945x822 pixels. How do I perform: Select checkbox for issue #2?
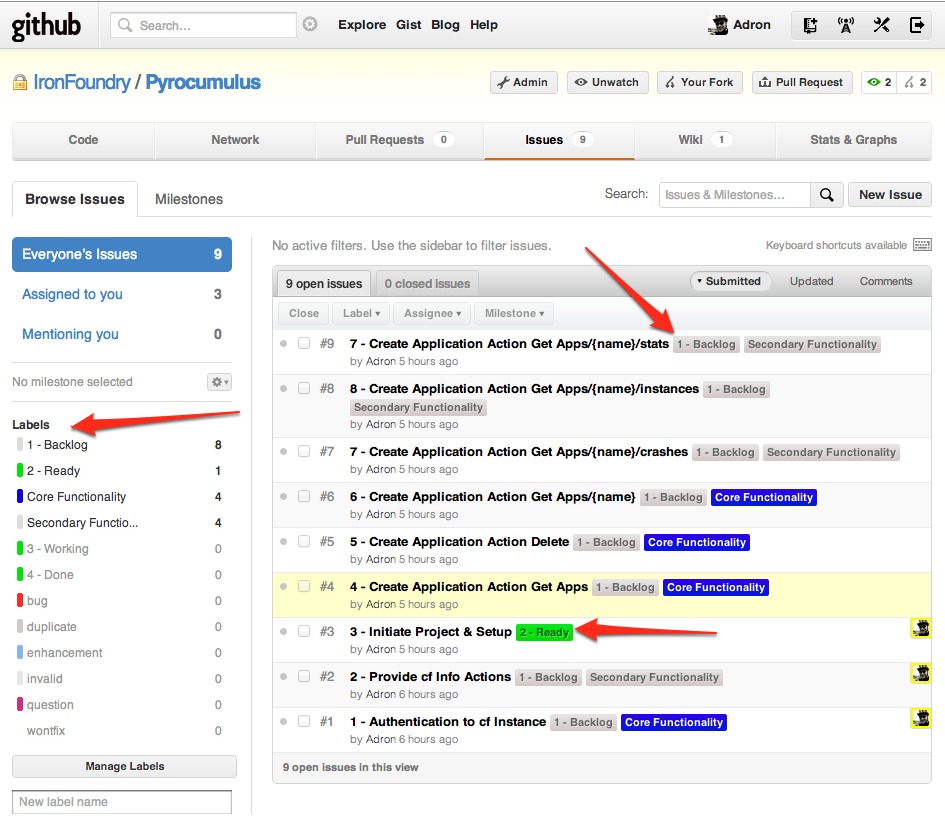(304, 676)
